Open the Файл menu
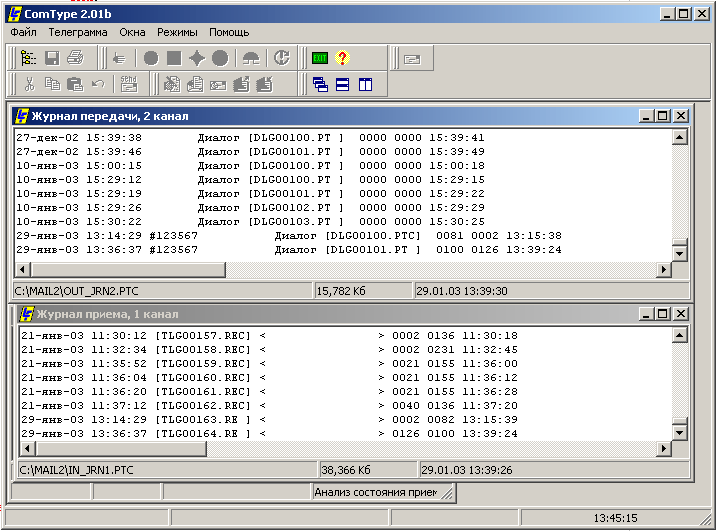Viewport: 718px width, 531px height. coord(23,33)
